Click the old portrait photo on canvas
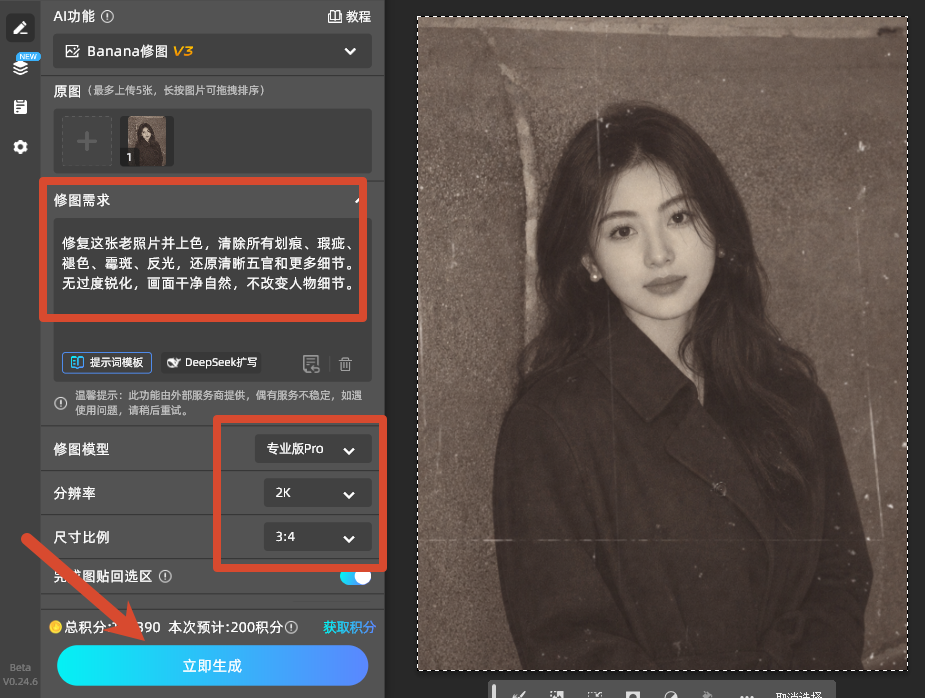The width and height of the screenshot is (925, 698). coord(662,343)
